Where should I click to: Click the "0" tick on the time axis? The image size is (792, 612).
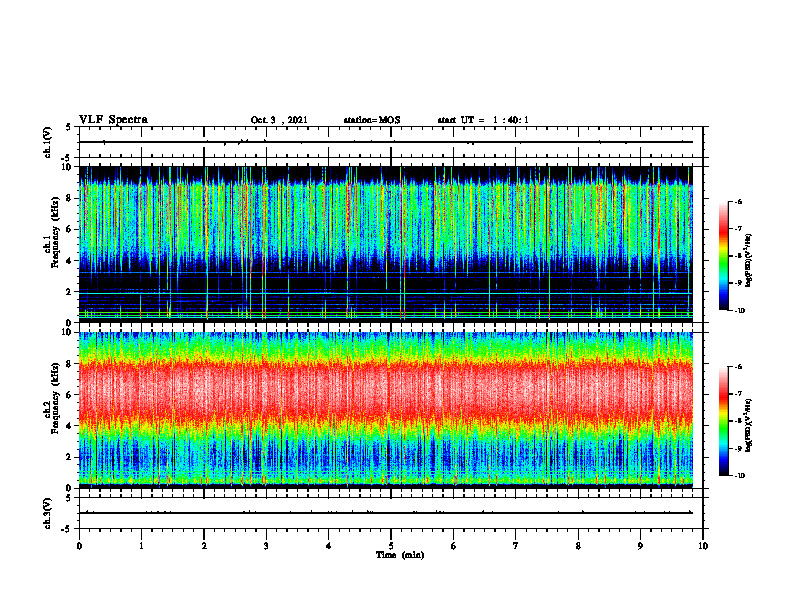tap(79, 546)
